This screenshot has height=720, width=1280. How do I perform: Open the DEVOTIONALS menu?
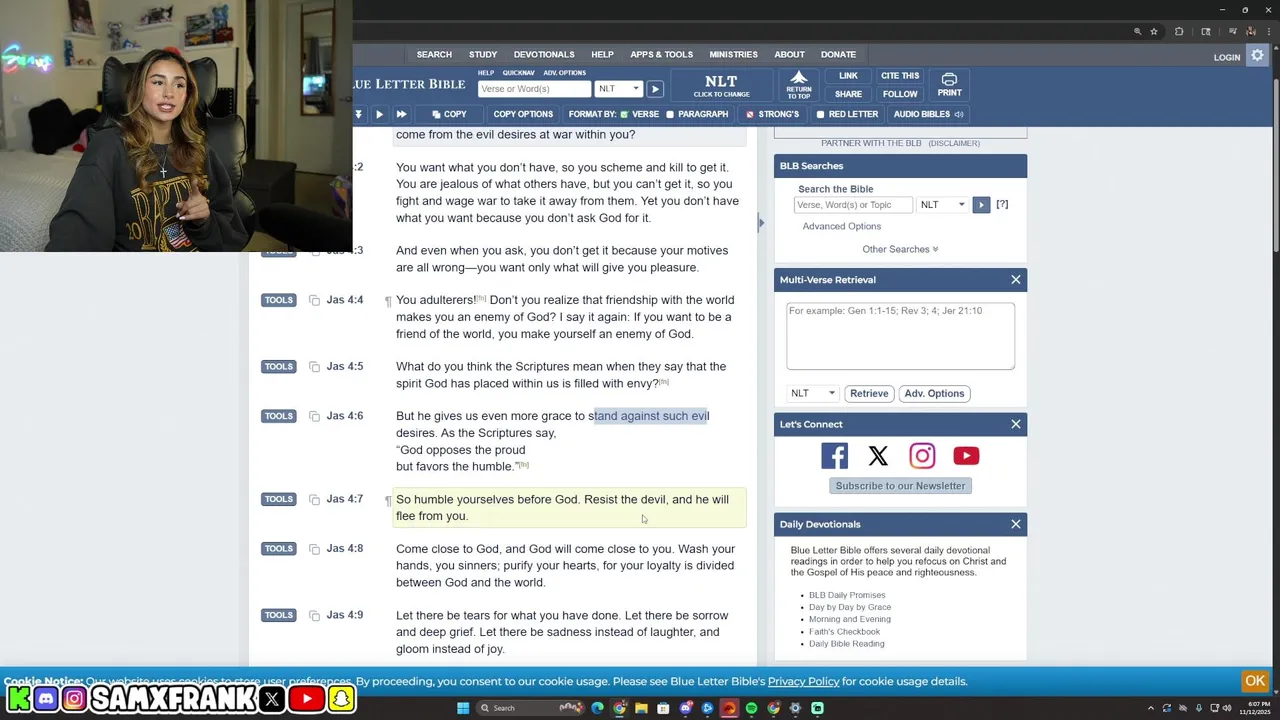[544, 54]
